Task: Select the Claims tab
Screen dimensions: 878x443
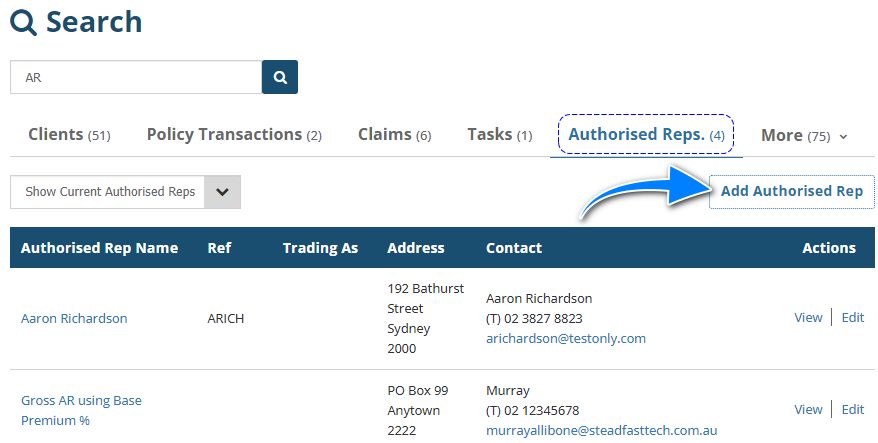Action: click(x=394, y=135)
